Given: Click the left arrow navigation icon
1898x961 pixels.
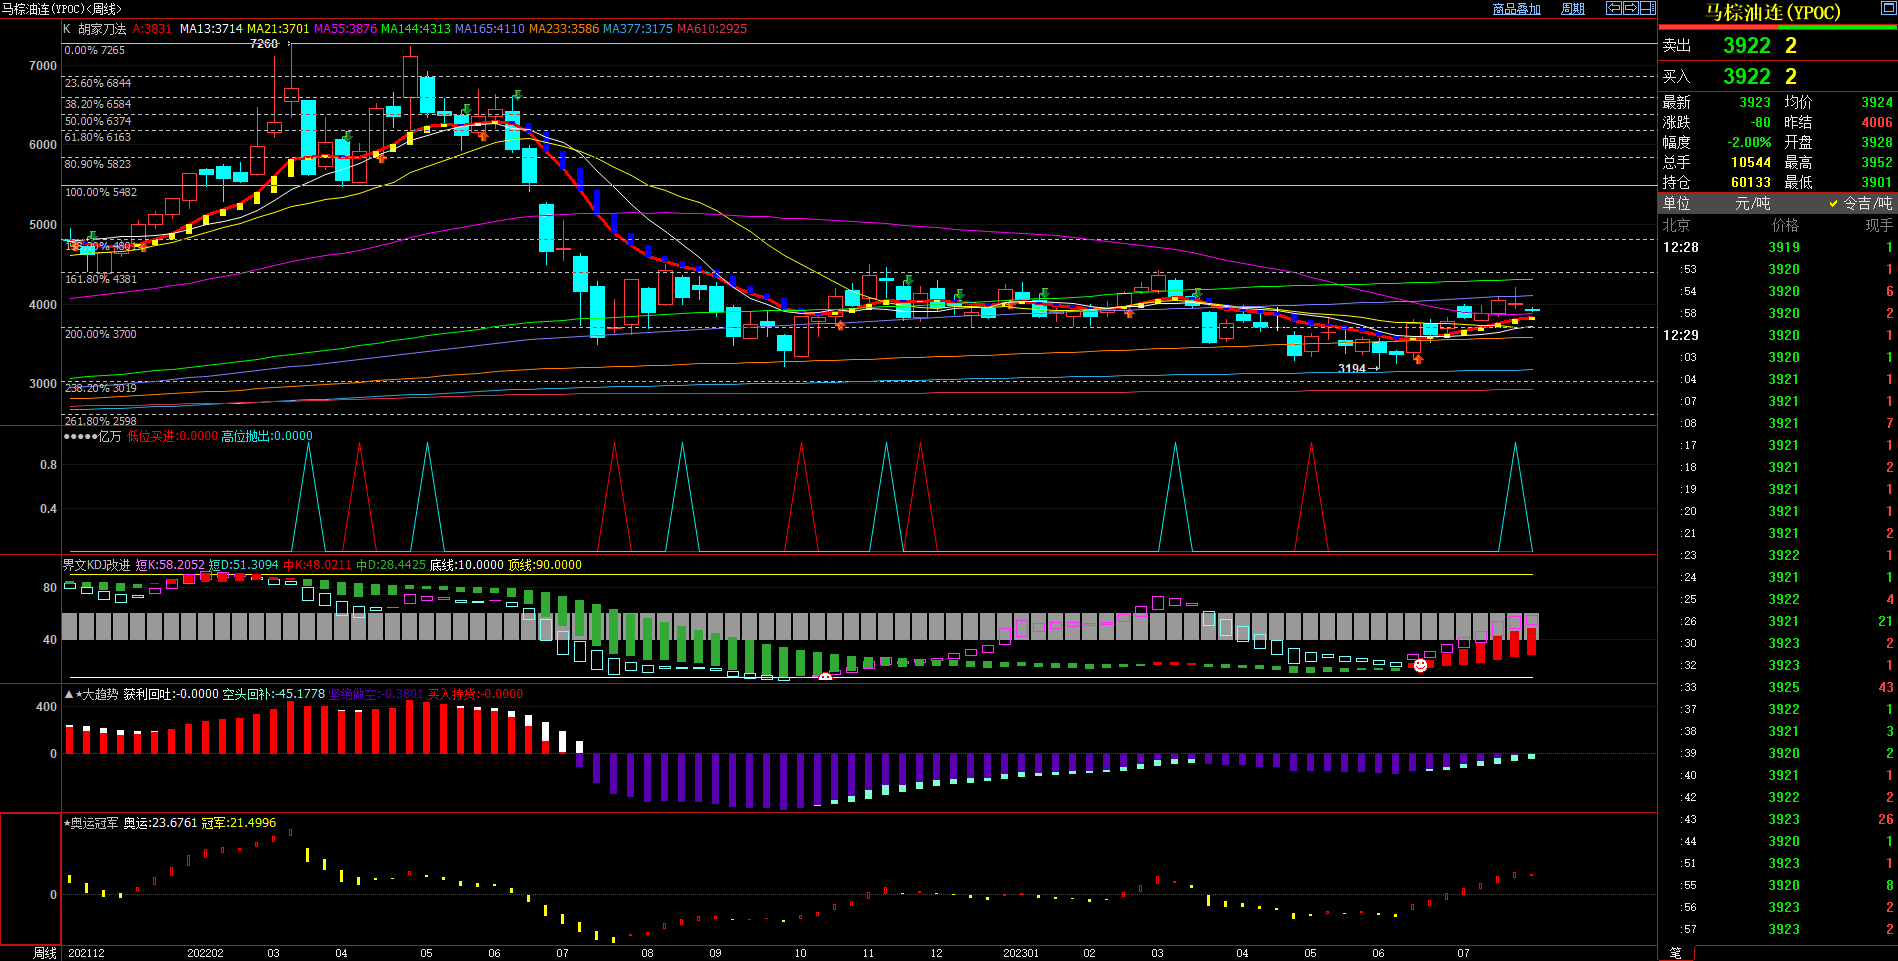Looking at the screenshot, I should coord(1613,8).
